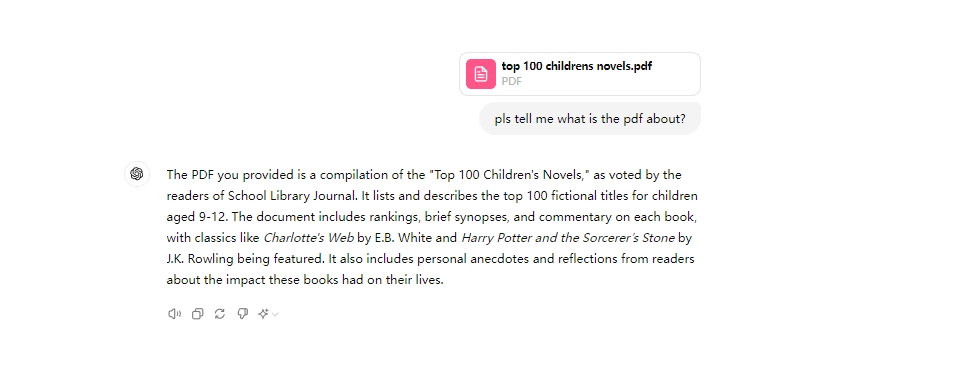Click the italic Harry Potter and the Sorcerer's Stone title

(568, 238)
